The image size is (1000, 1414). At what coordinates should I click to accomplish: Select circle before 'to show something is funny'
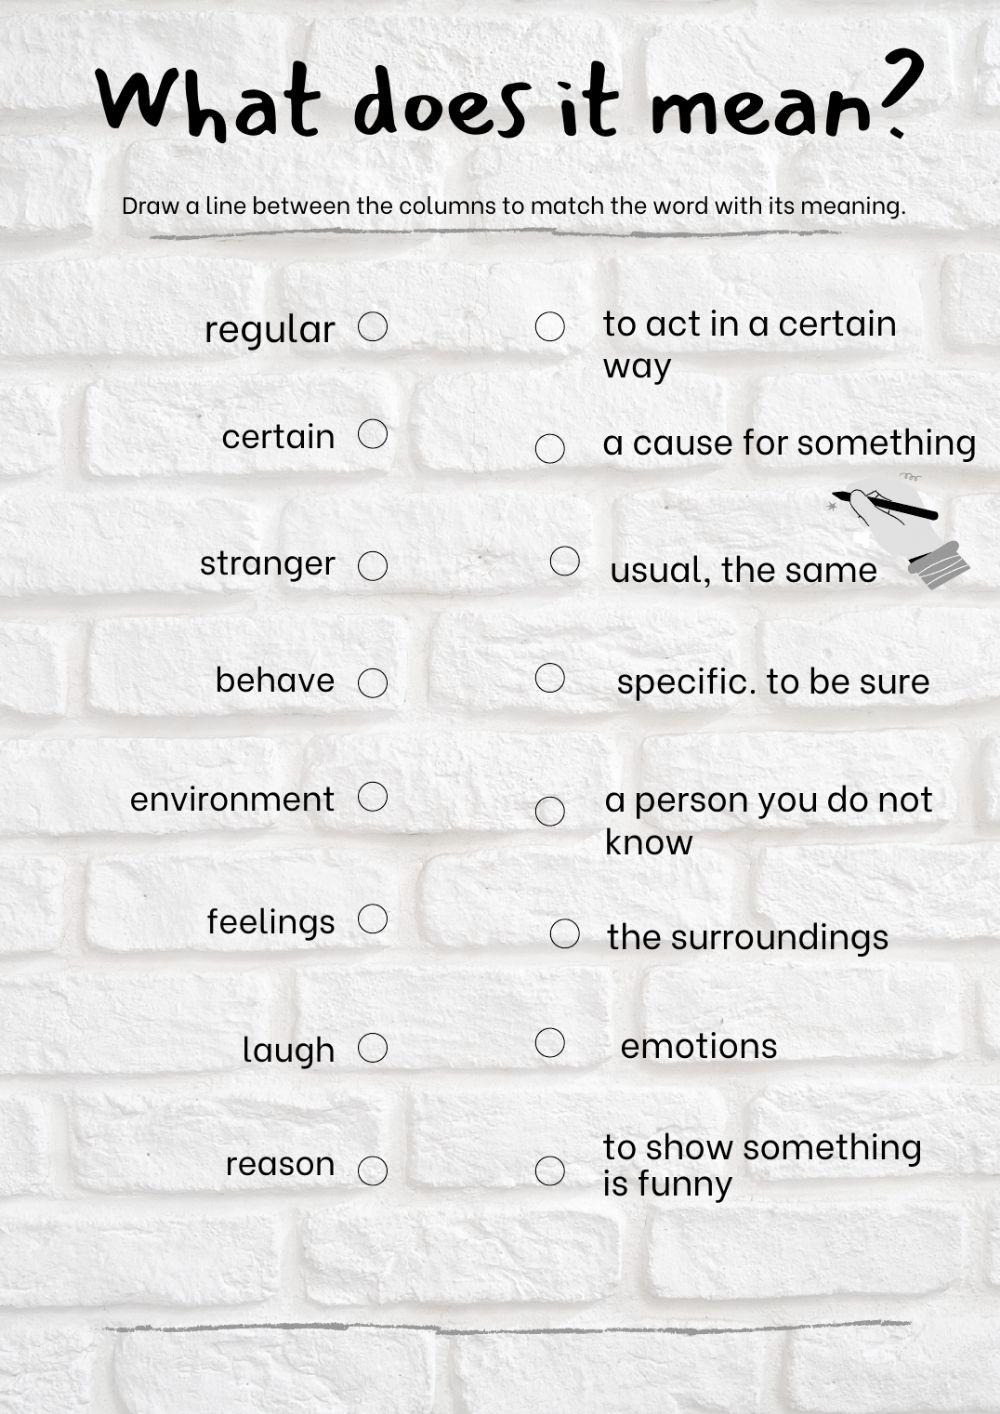(550, 1171)
